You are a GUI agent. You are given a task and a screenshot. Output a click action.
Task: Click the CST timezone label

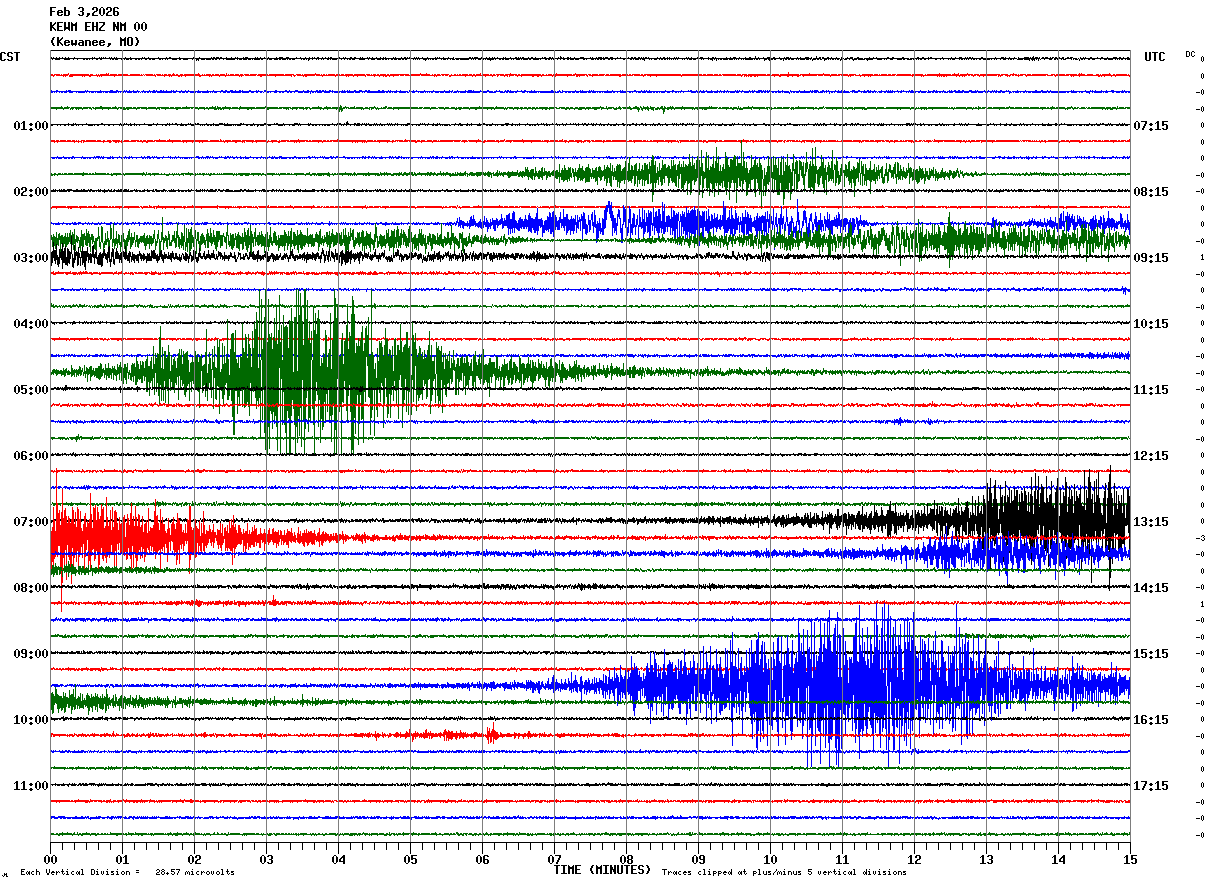(x=10, y=57)
